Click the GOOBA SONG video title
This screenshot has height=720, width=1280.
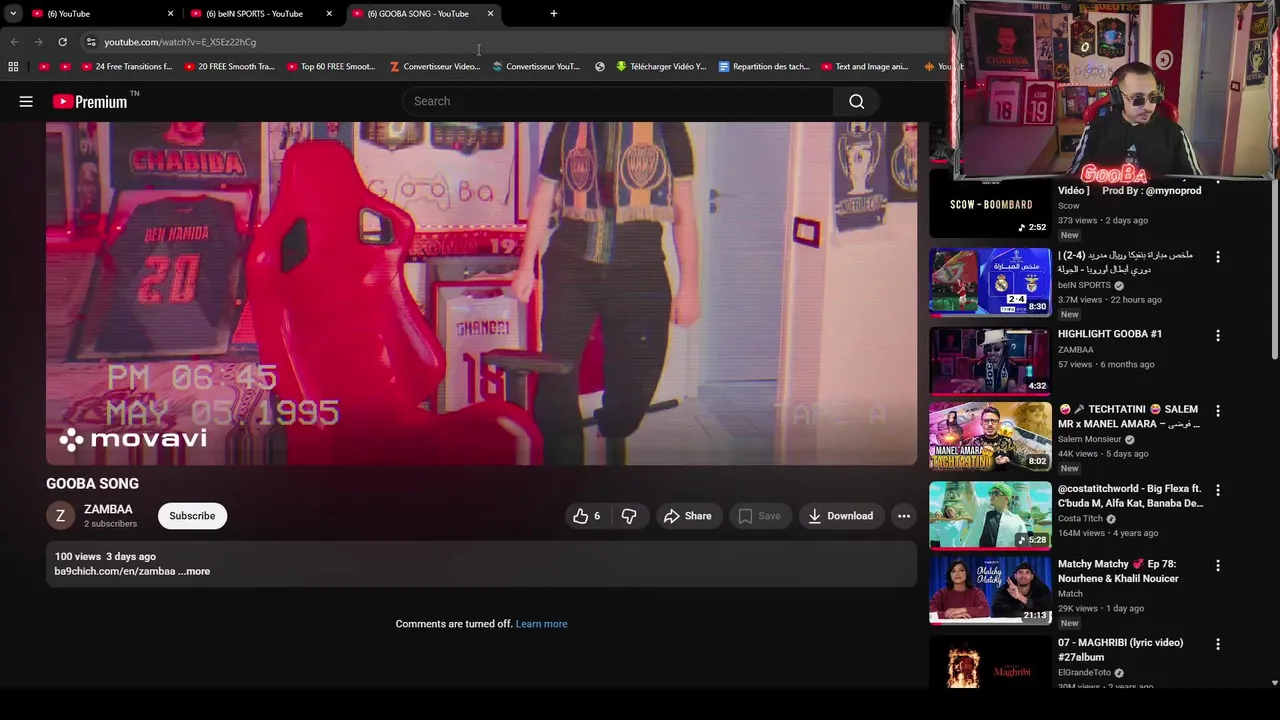click(92, 483)
